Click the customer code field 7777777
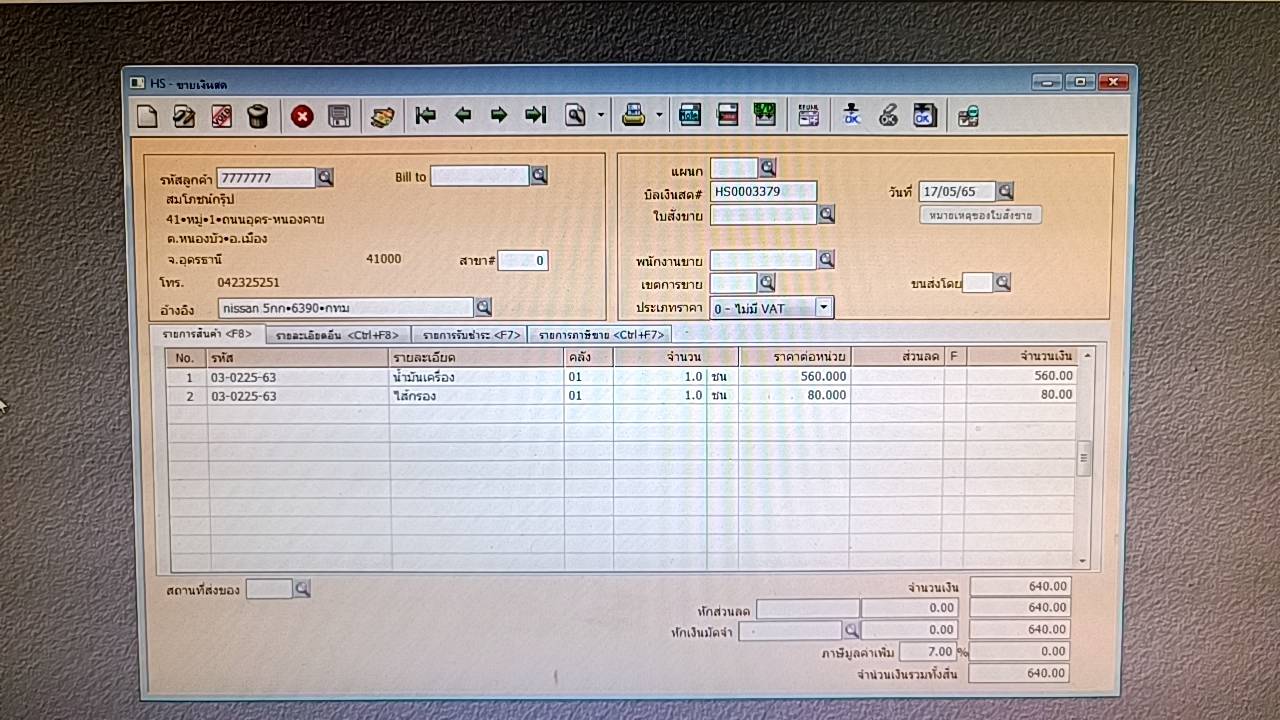 266,178
